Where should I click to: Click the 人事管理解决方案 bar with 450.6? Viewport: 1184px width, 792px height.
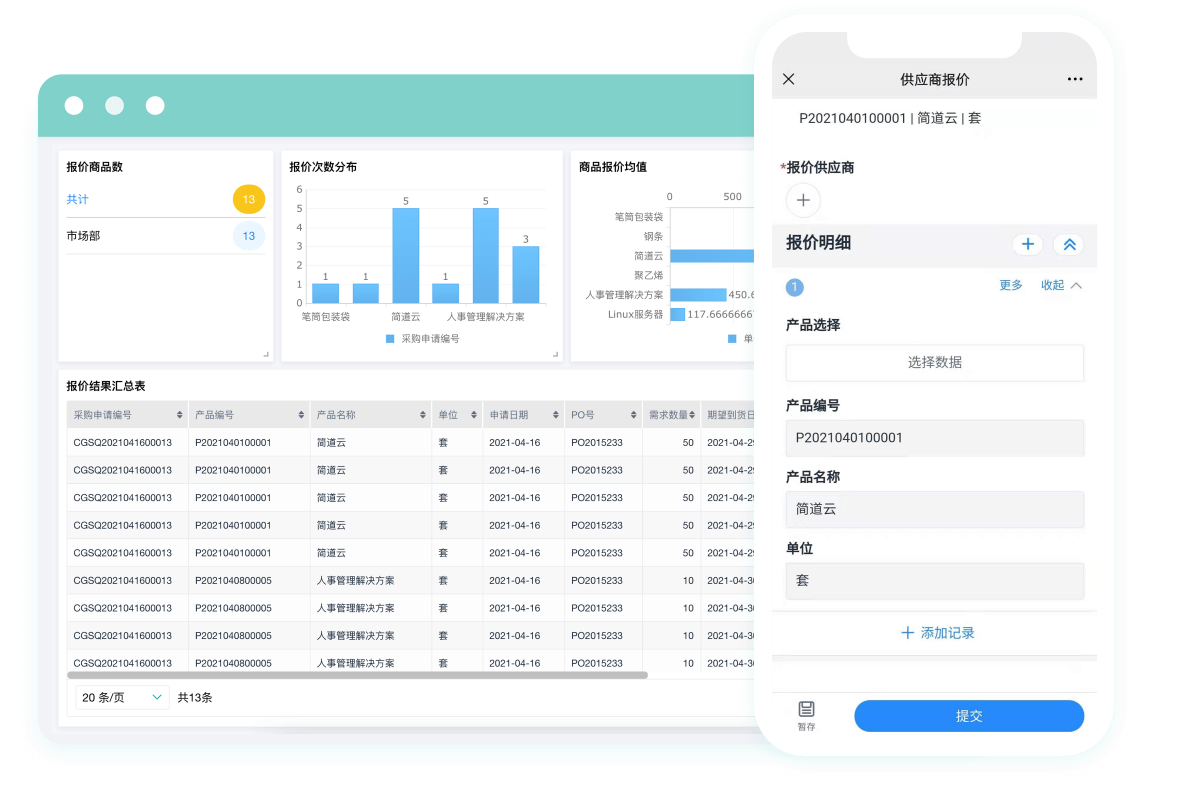[x=698, y=294]
